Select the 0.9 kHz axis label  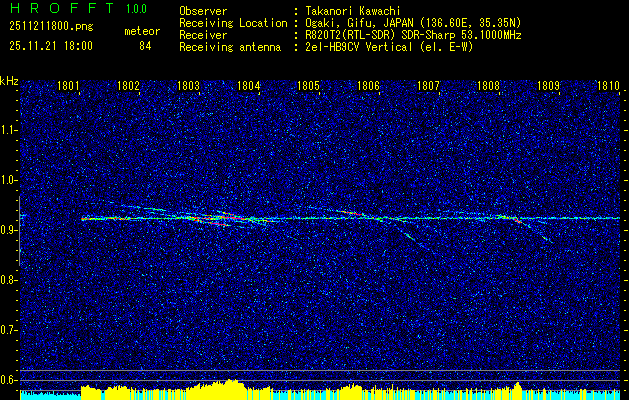coord(9,230)
